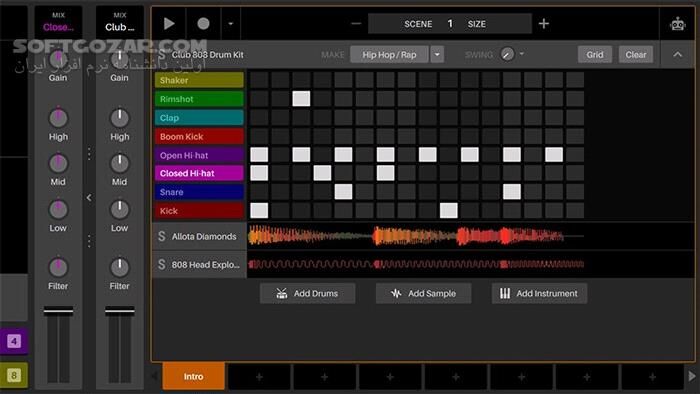700x394 pixels.
Task: Adjust the Close mixer High knob
Action: (x=58, y=118)
